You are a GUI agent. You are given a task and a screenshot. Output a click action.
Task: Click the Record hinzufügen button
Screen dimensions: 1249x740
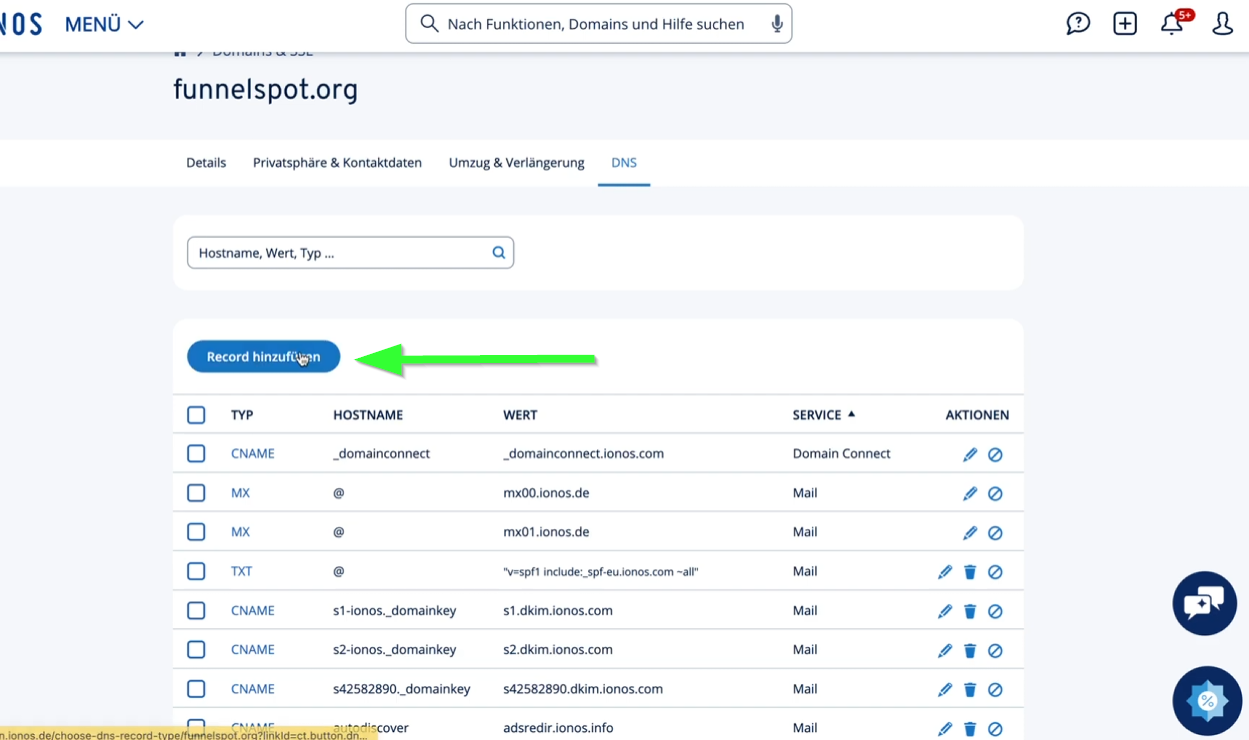click(x=264, y=357)
